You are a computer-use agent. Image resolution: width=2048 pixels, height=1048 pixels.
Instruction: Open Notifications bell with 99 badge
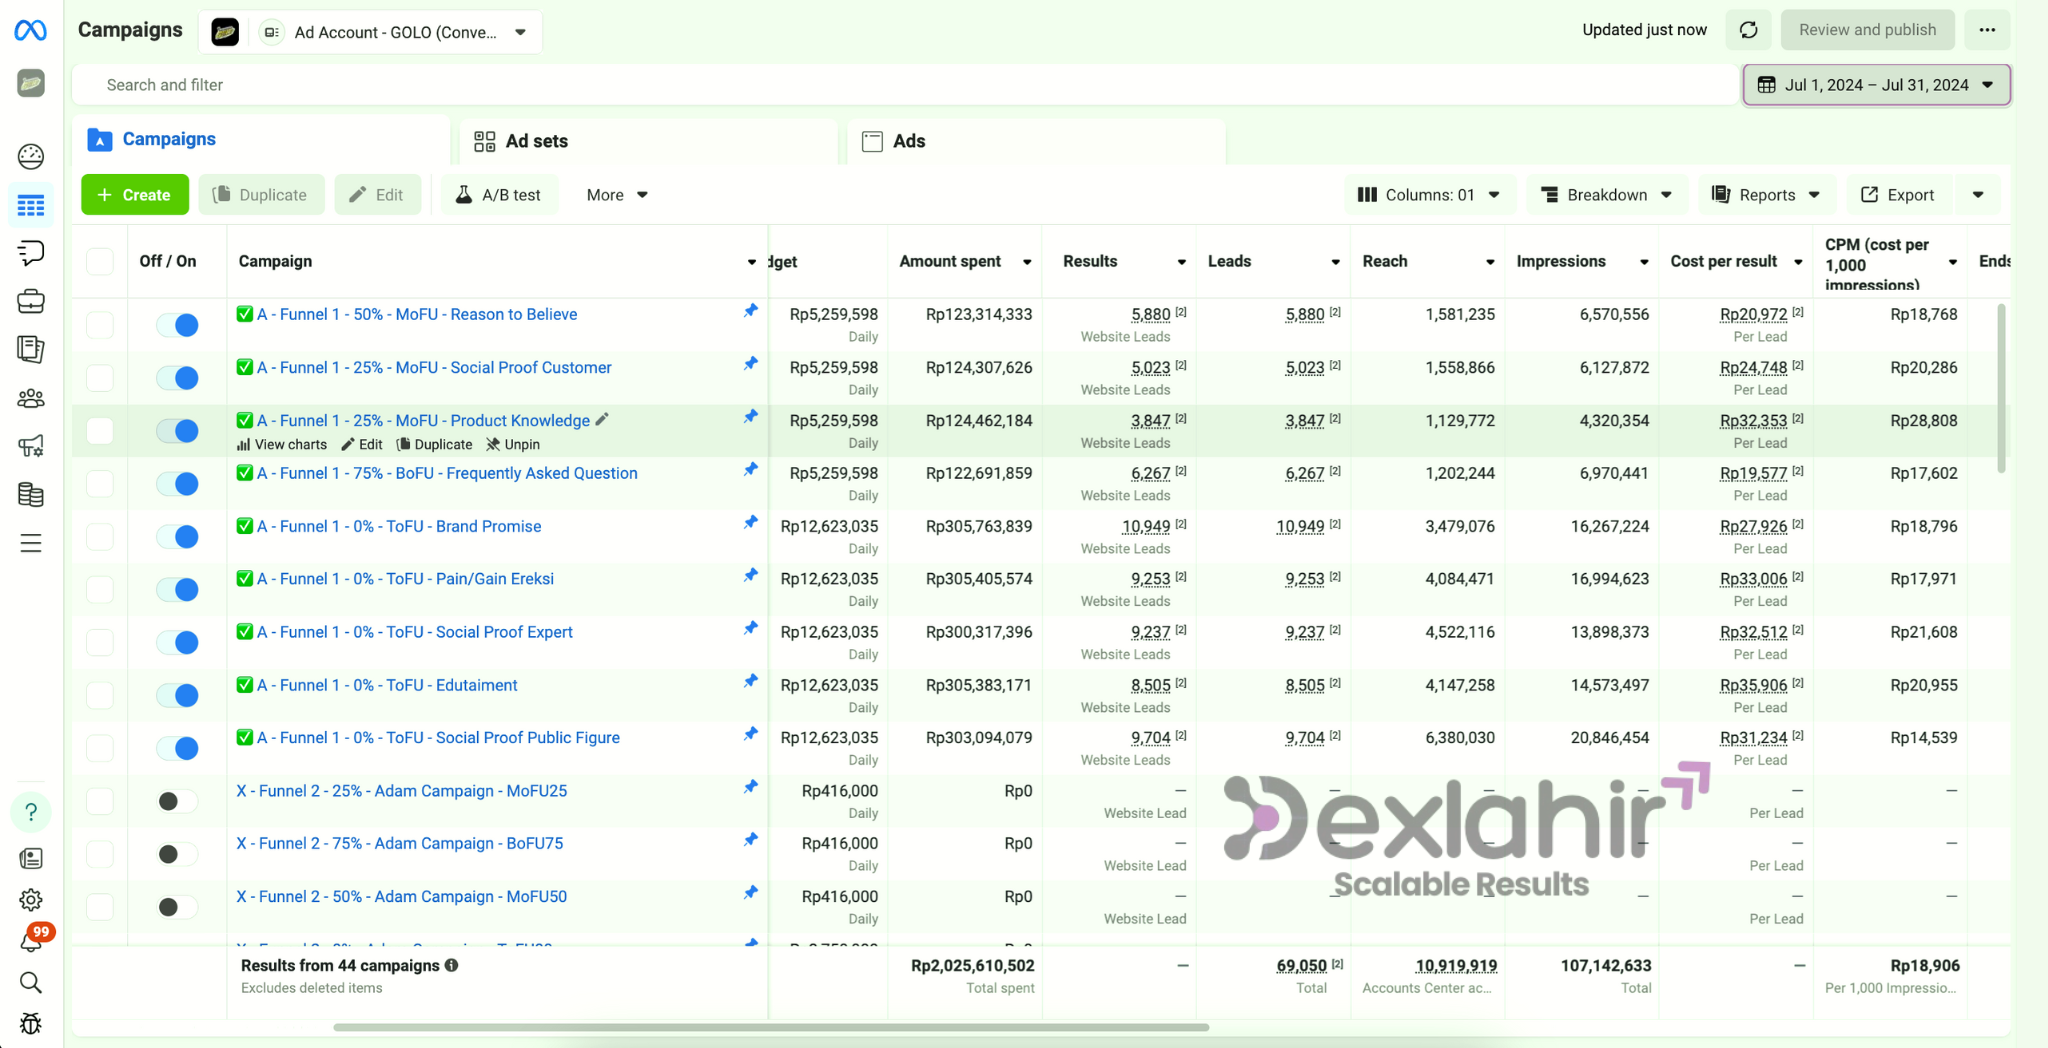(x=31, y=941)
